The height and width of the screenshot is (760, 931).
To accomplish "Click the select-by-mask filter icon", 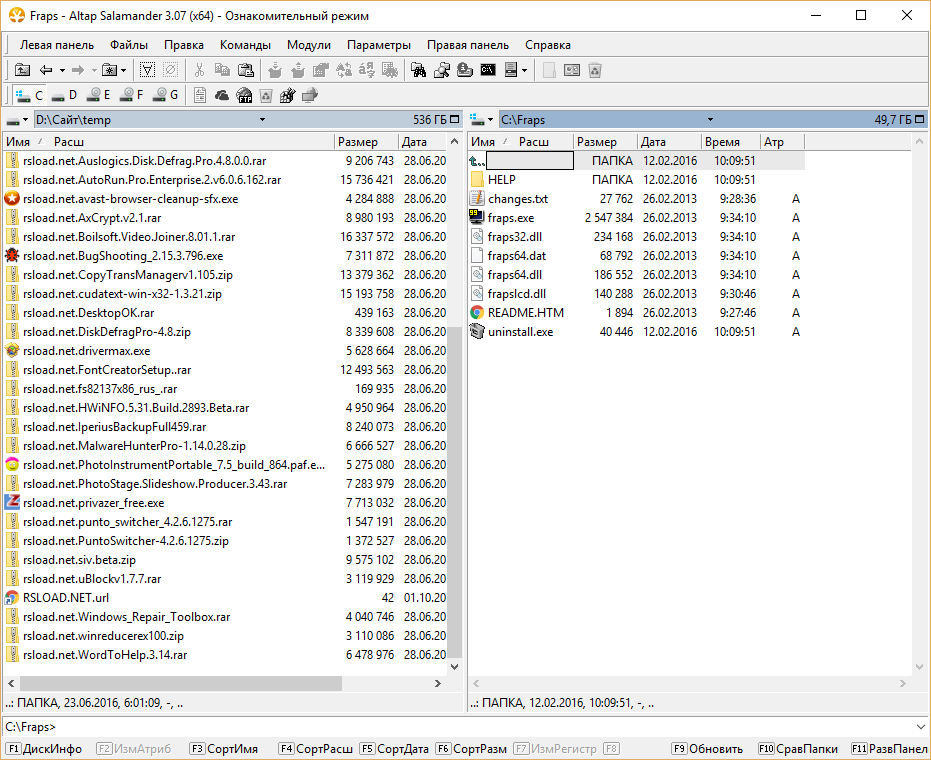I will point(147,70).
